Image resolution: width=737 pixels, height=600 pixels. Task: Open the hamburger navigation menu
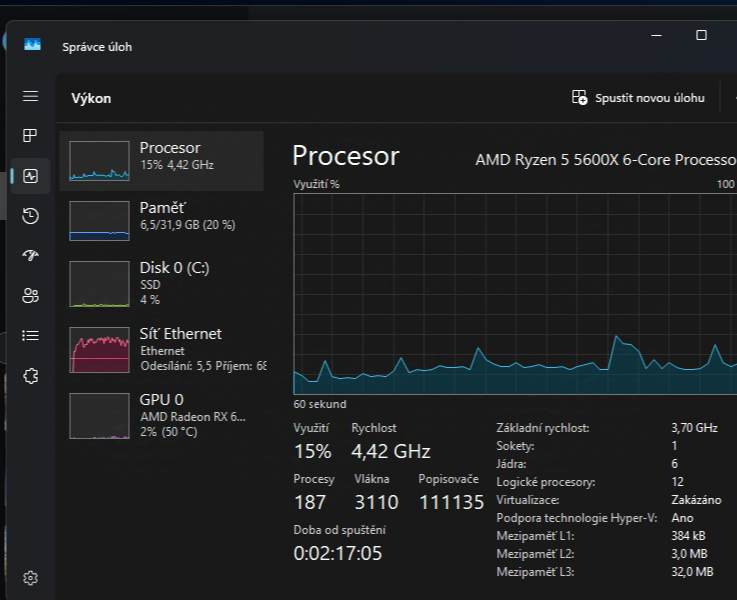tap(30, 96)
